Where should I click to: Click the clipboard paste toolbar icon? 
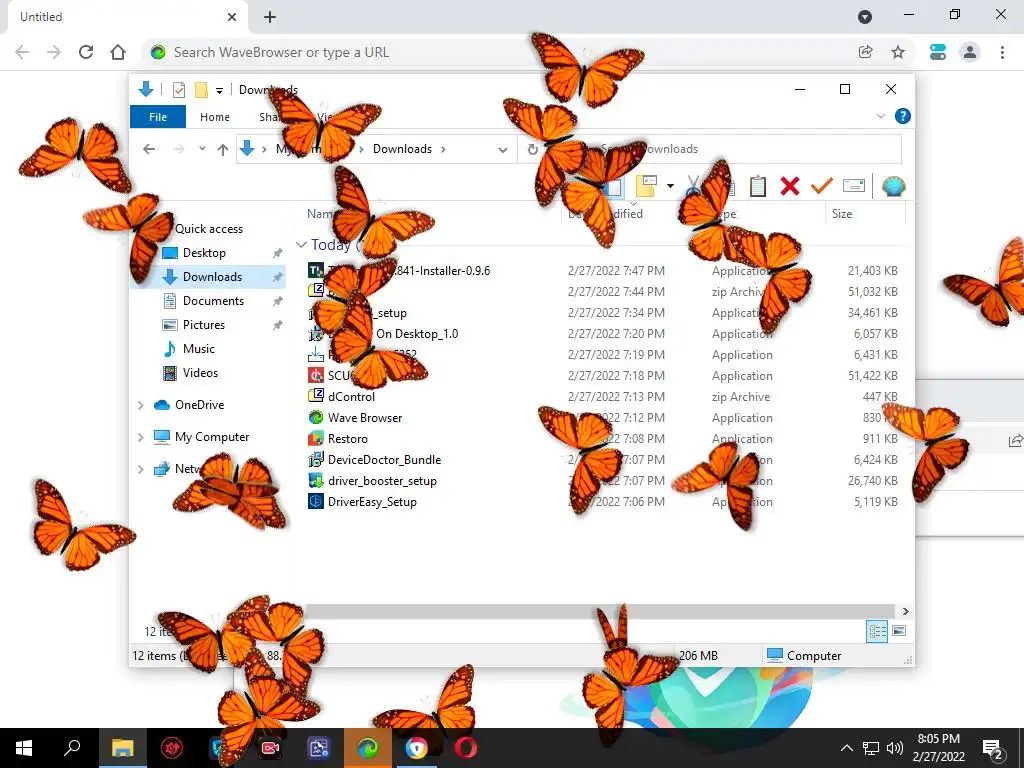pos(758,186)
